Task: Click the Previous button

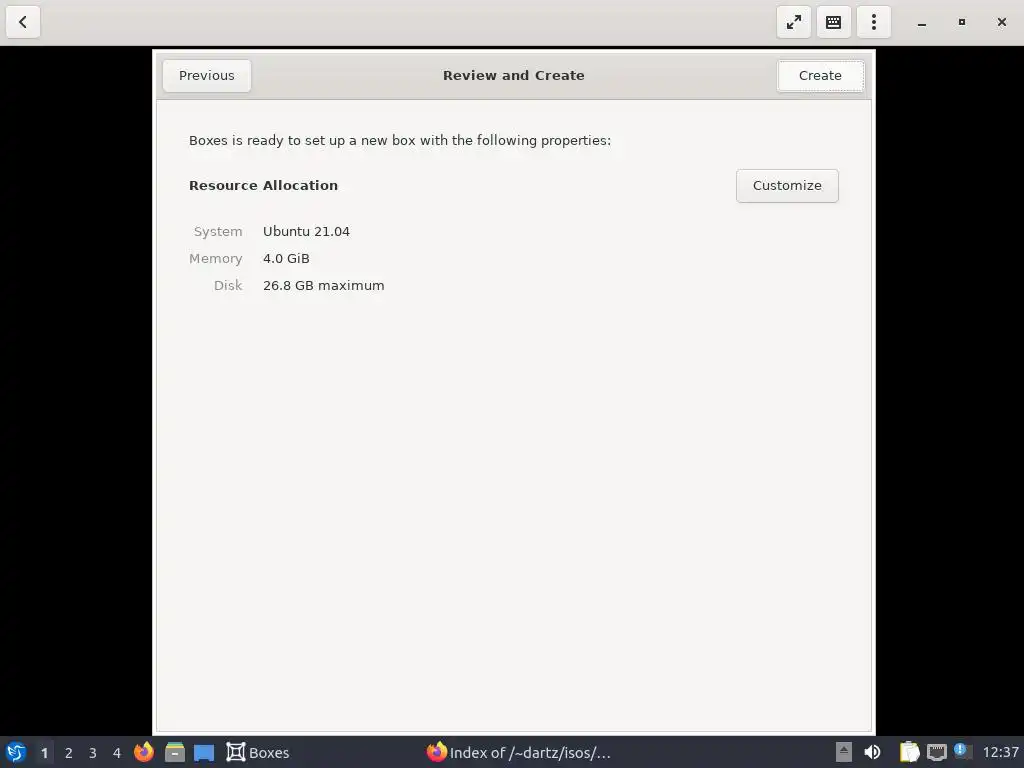Action: coord(206,76)
